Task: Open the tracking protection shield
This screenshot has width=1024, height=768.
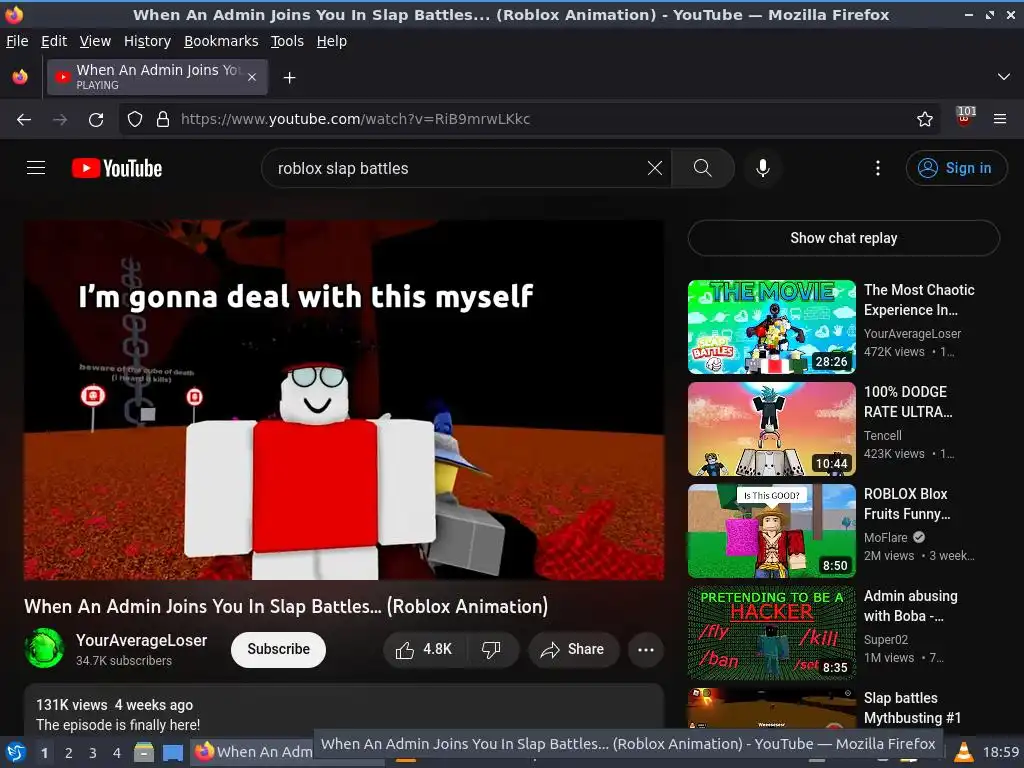Action: 135,119
